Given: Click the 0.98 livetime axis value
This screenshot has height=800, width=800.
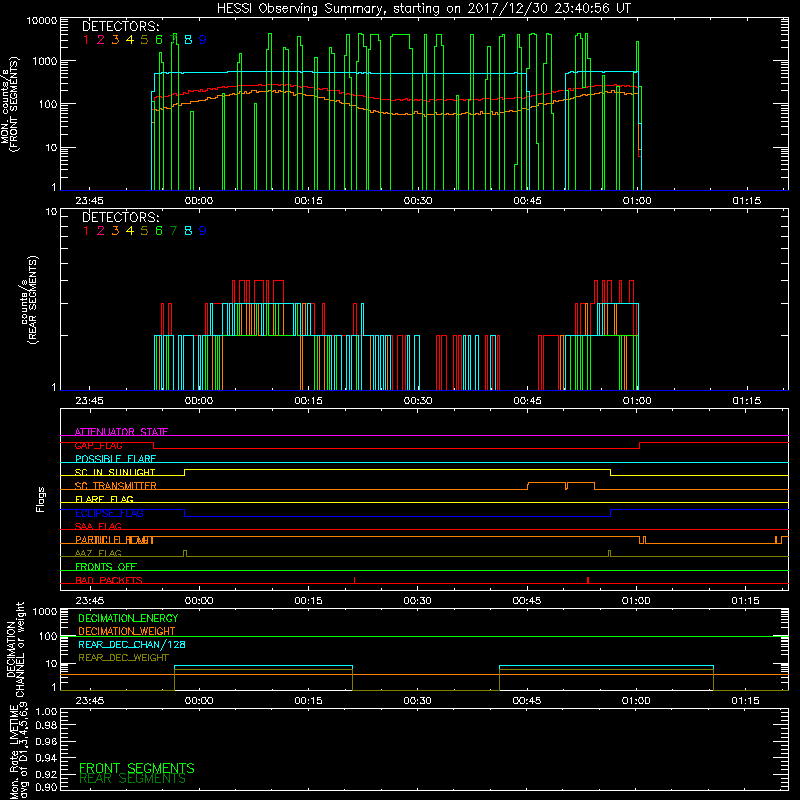Looking at the screenshot, I should (46, 726).
